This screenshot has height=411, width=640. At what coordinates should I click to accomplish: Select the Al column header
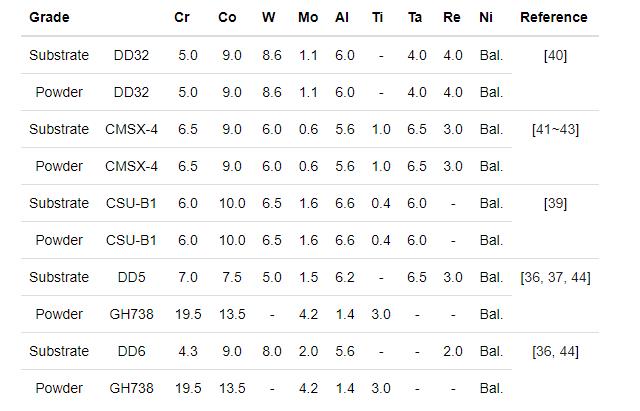342,17
